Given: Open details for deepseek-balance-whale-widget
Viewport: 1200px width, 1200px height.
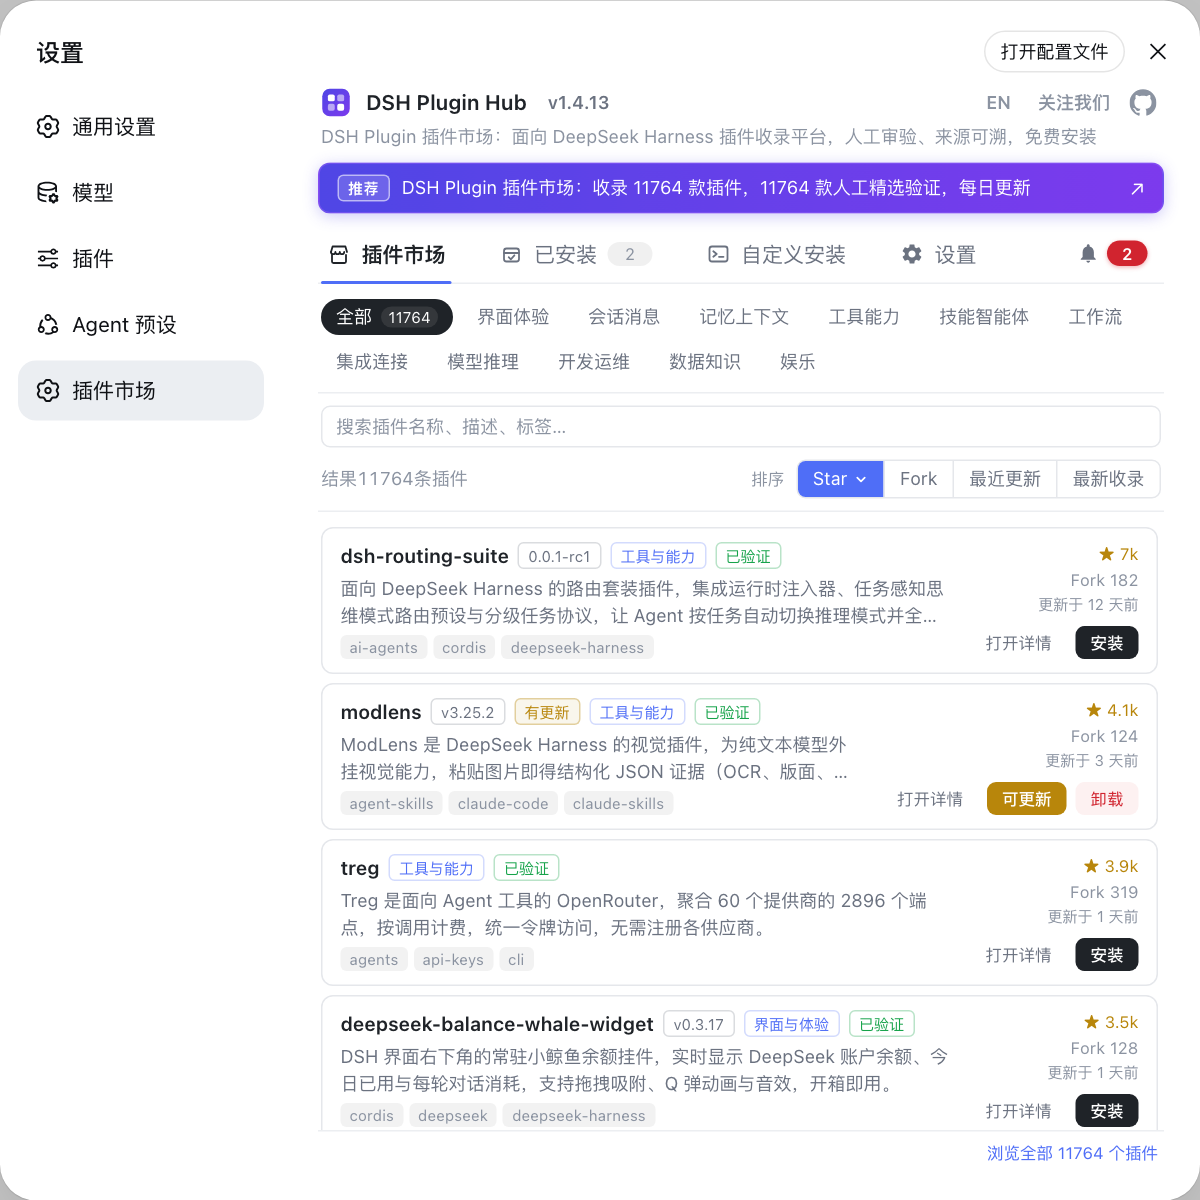Looking at the screenshot, I should pyautogui.click(x=1018, y=1111).
